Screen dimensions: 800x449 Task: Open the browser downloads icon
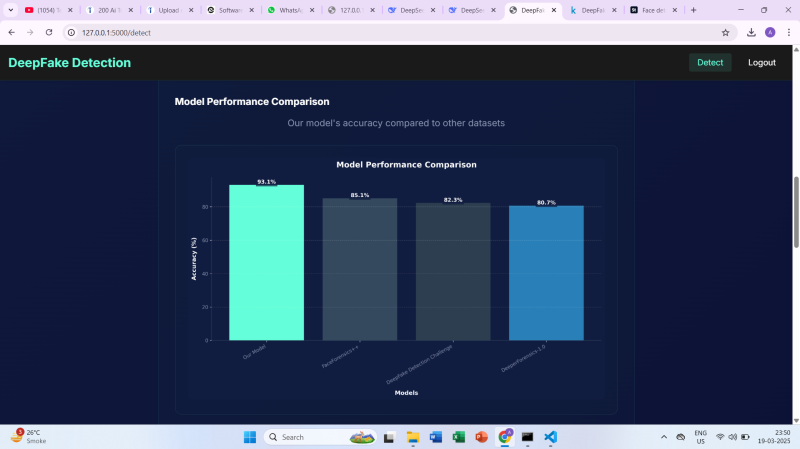pyautogui.click(x=751, y=32)
